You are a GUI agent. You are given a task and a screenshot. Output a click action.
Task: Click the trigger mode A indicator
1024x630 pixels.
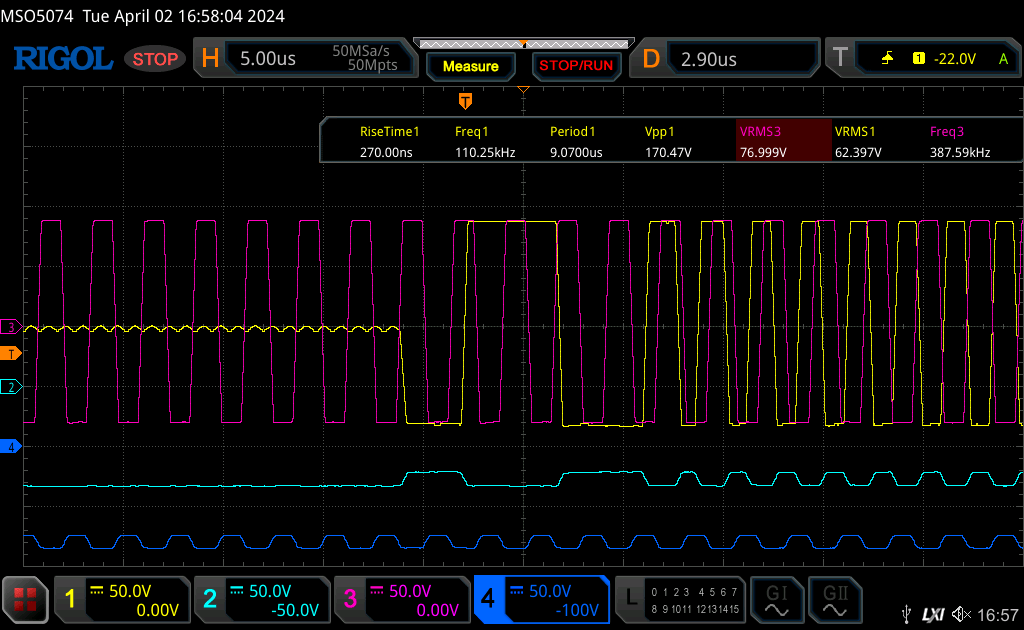click(1003, 59)
